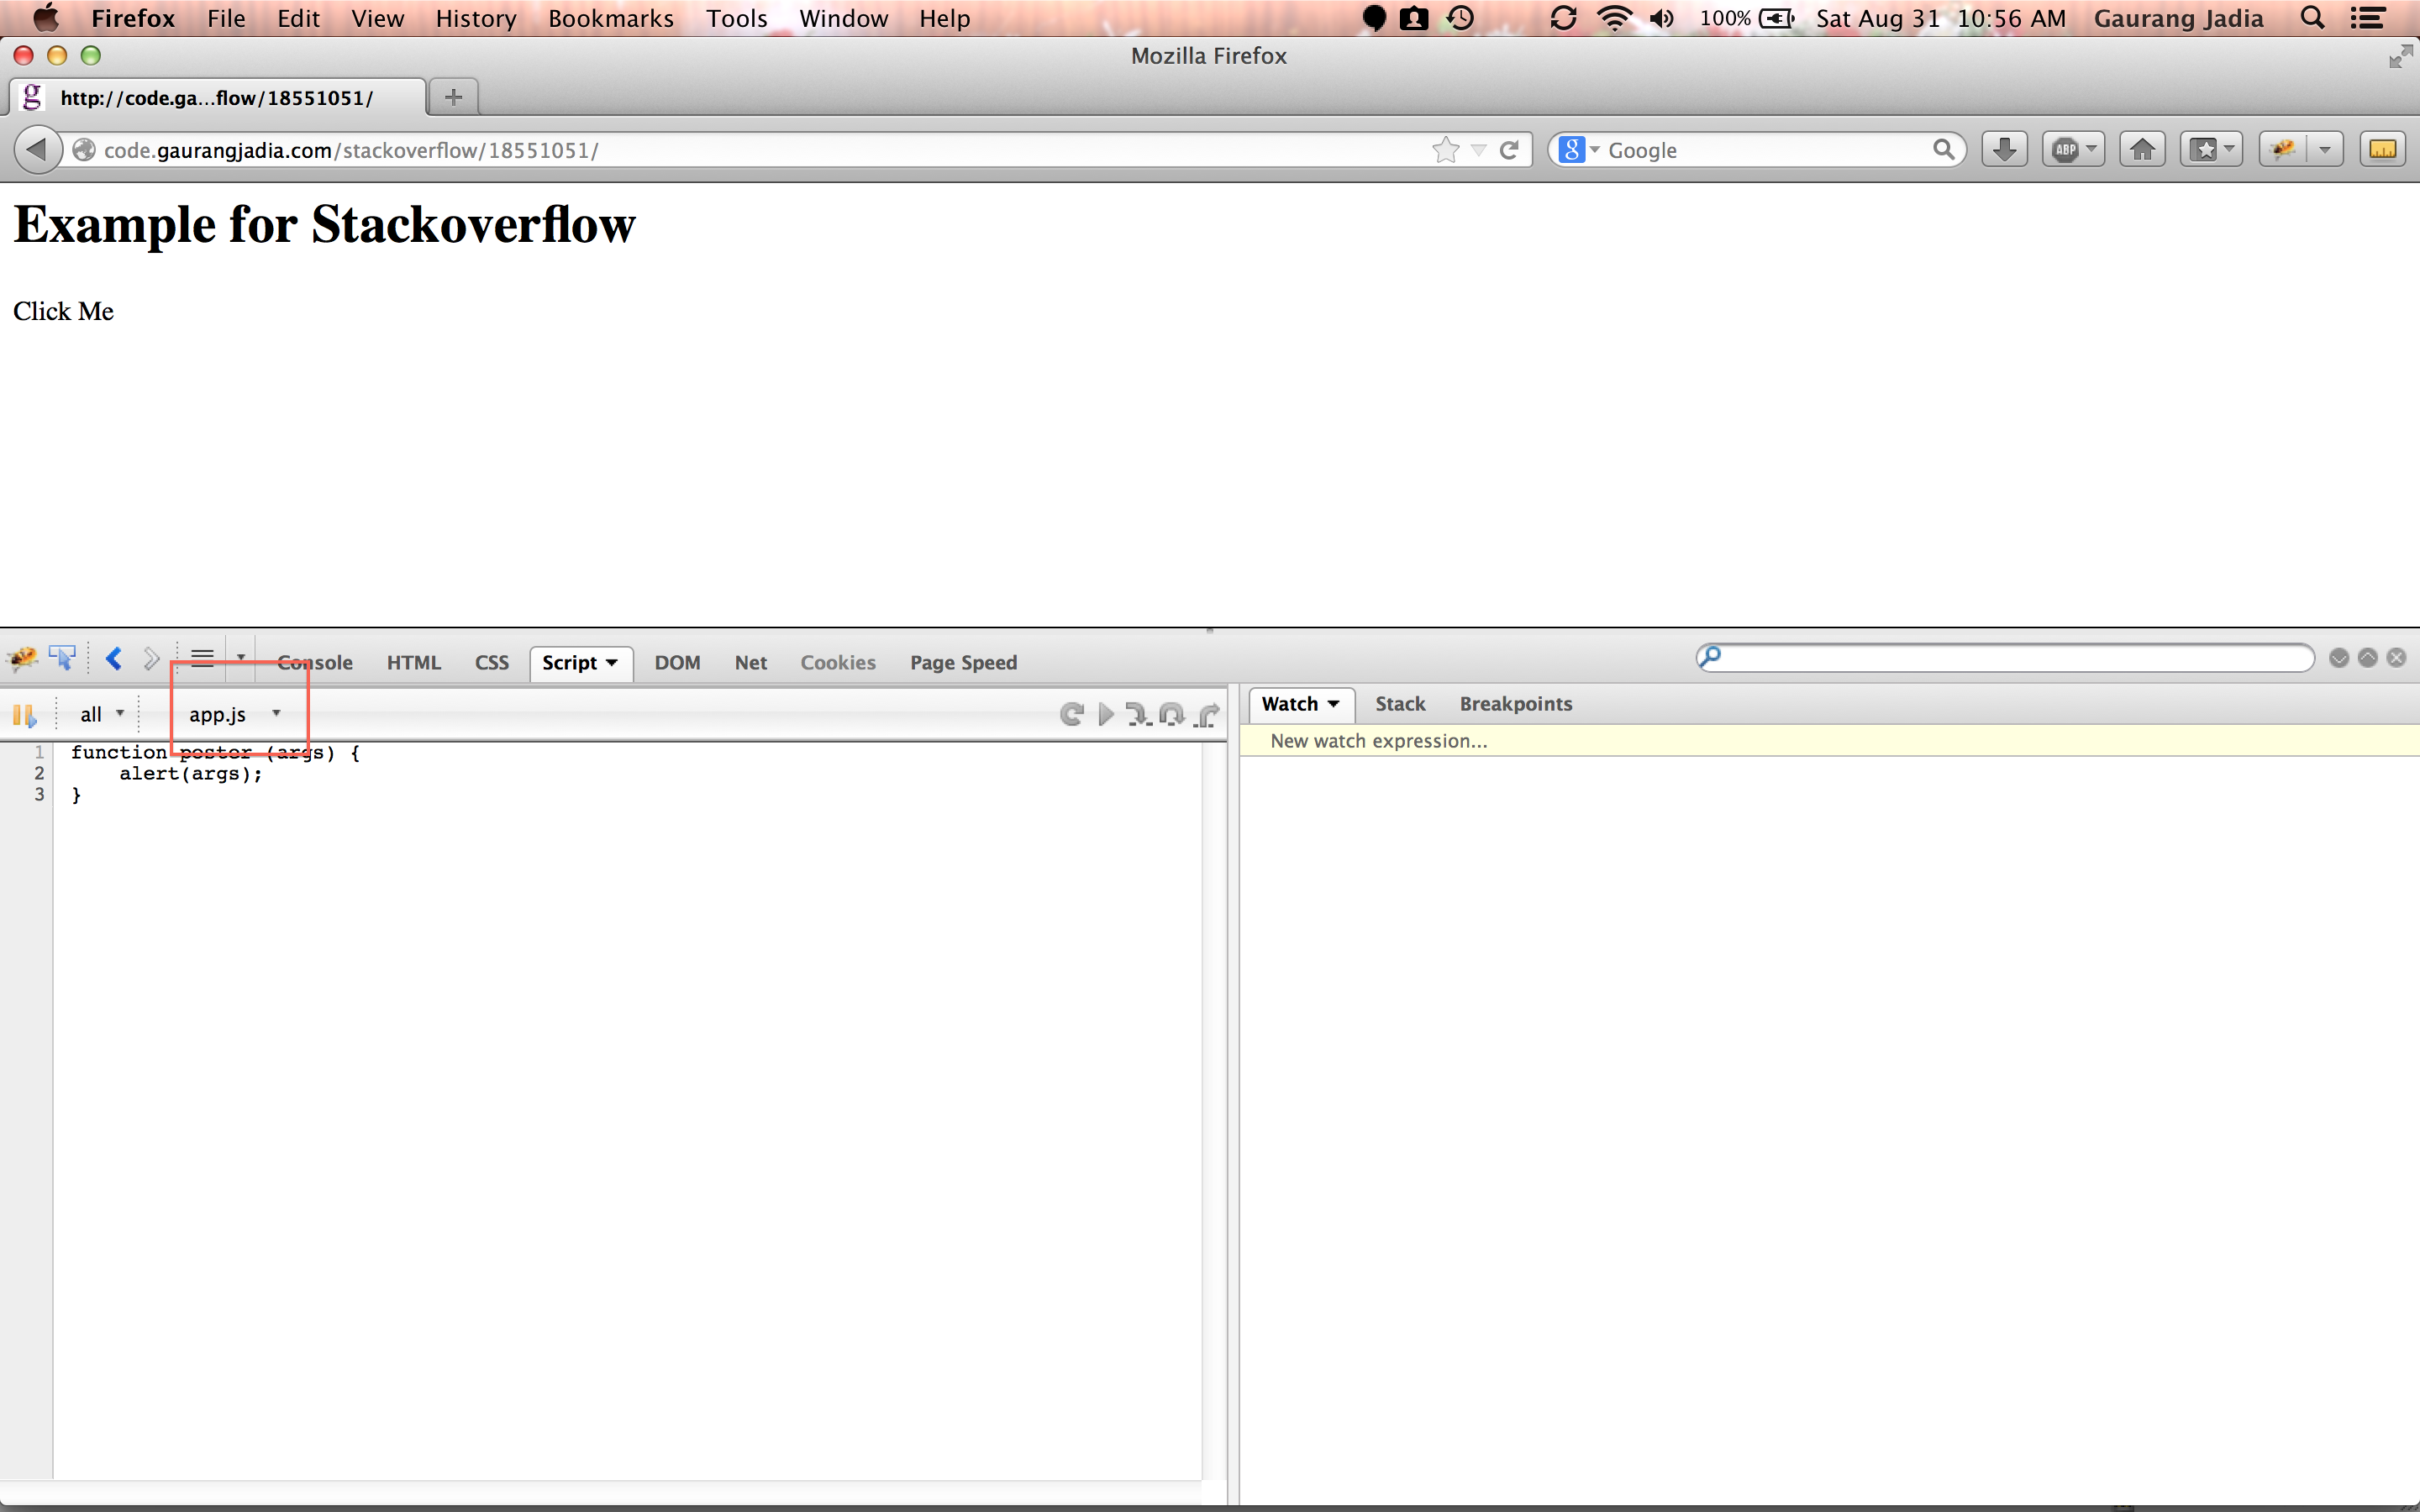Click the Break On Next pause icon
The height and width of the screenshot is (1512, 2420).
24,715
